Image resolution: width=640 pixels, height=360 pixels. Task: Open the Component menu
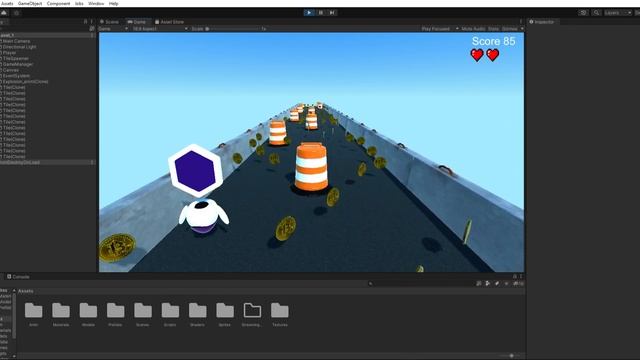coord(58,3)
